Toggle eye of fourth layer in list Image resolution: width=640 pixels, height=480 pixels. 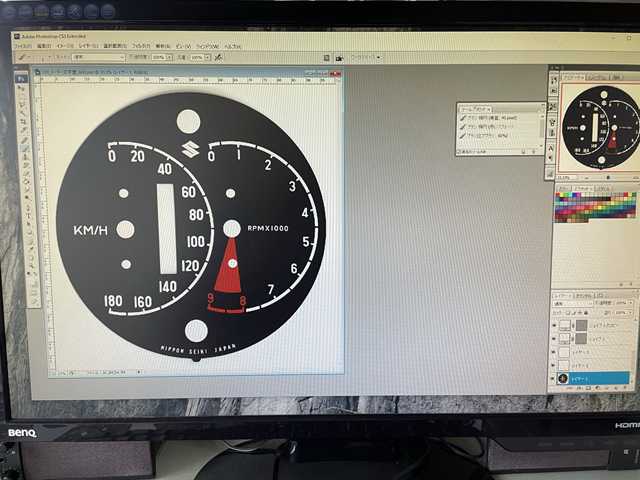coord(553,365)
